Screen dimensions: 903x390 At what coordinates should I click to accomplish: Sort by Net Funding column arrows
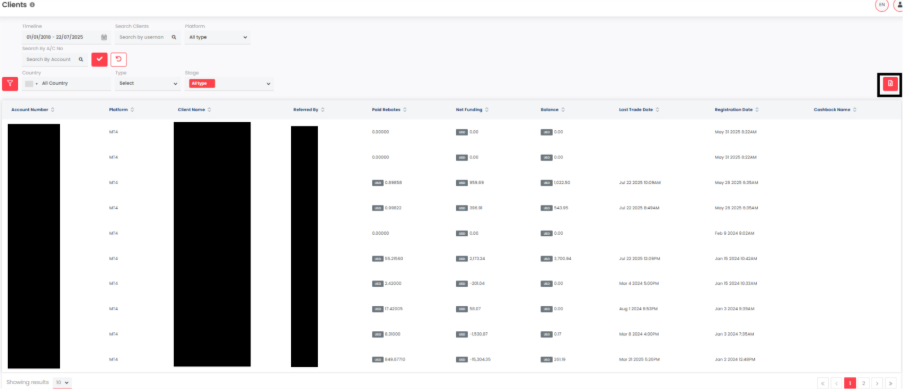pyautogui.click(x=487, y=109)
